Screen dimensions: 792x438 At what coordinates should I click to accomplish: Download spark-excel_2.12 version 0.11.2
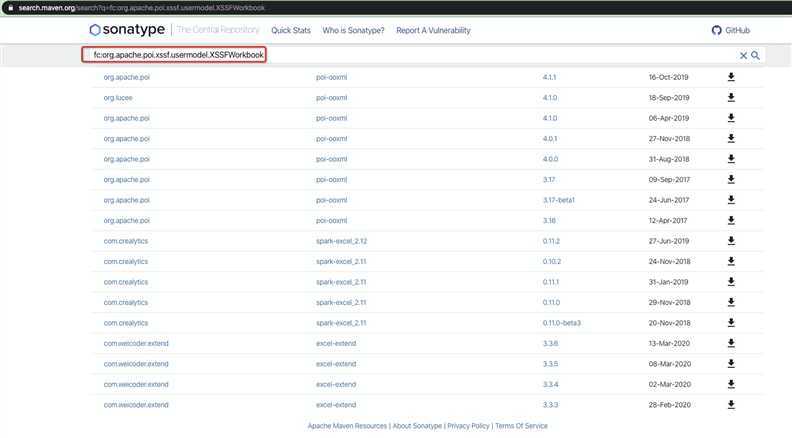(731, 241)
